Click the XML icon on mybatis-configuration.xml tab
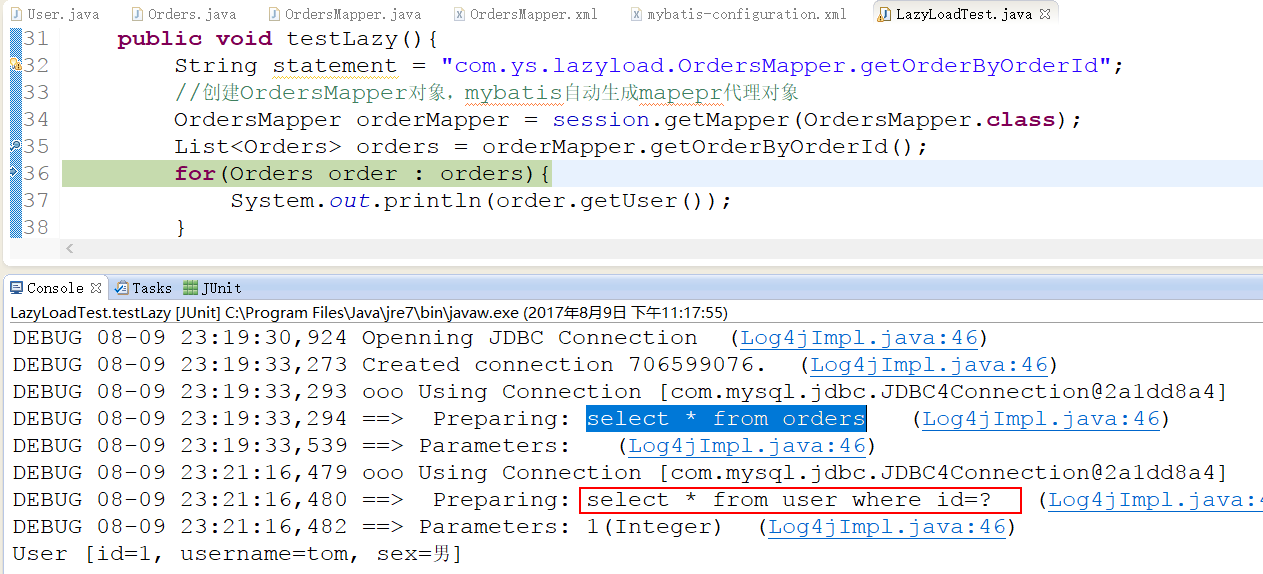This screenshot has width=1263, height=574. point(637,14)
